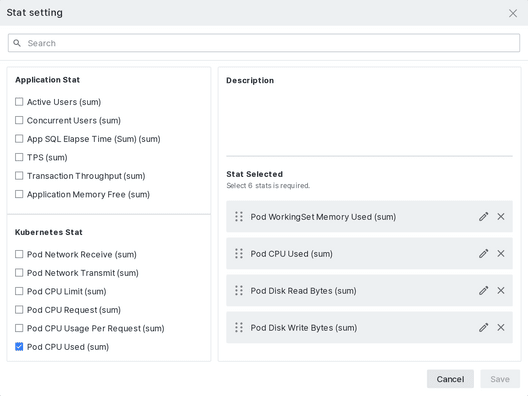Viewport: 528px width, 396px height.
Task: Check the TPS (sum) option
Action: (19, 157)
